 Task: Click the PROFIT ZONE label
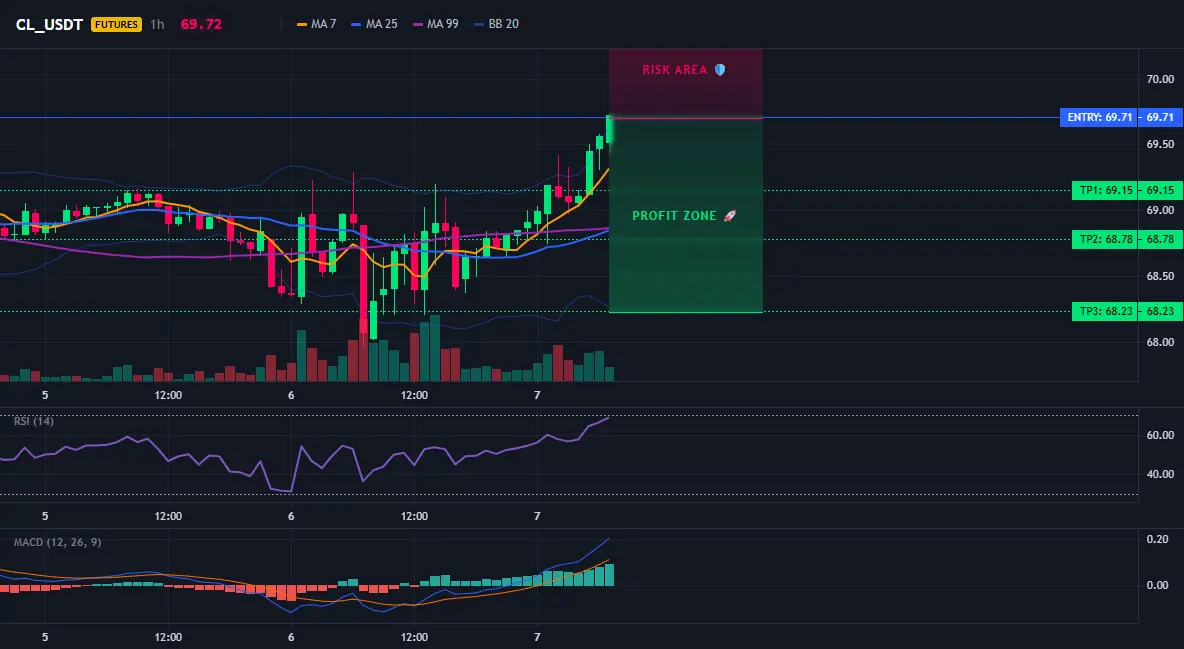(x=674, y=215)
